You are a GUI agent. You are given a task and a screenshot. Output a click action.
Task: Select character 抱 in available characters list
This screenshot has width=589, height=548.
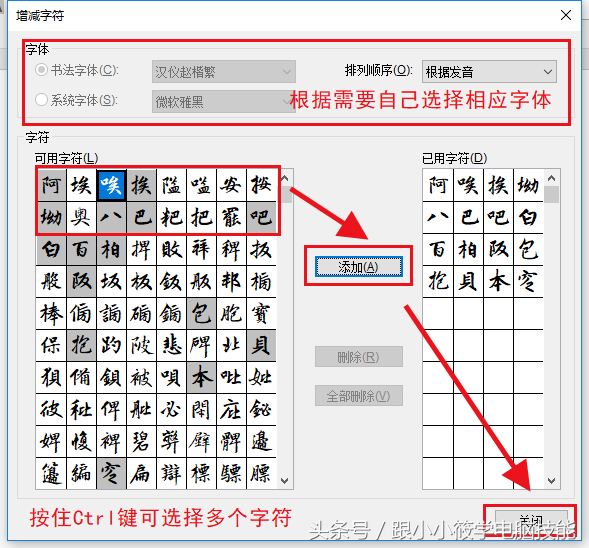[82, 345]
